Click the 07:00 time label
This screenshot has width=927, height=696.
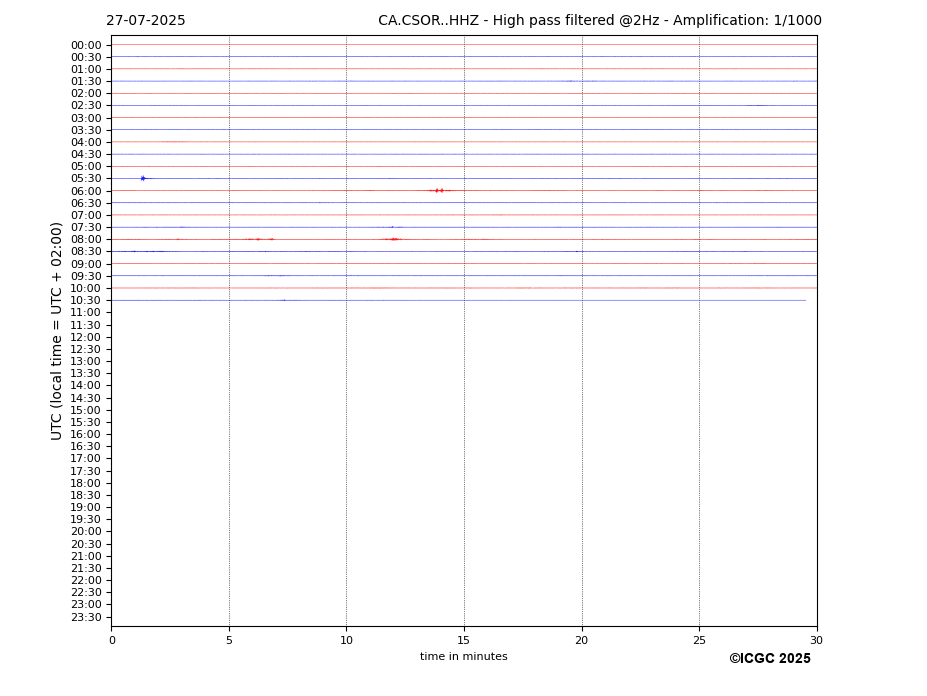(x=86, y=215)
